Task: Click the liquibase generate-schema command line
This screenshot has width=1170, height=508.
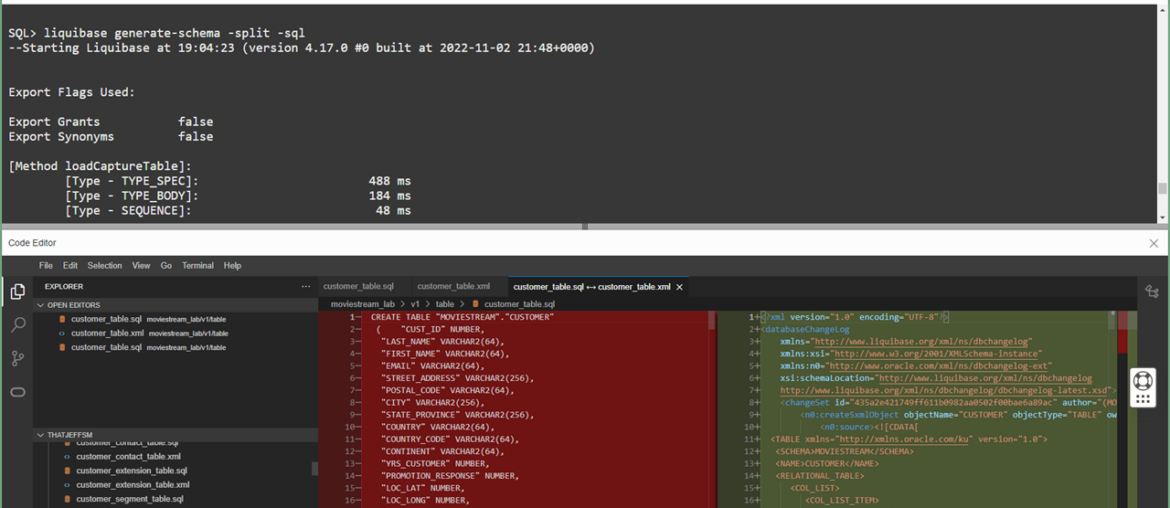Action: [x=157, y=33]
